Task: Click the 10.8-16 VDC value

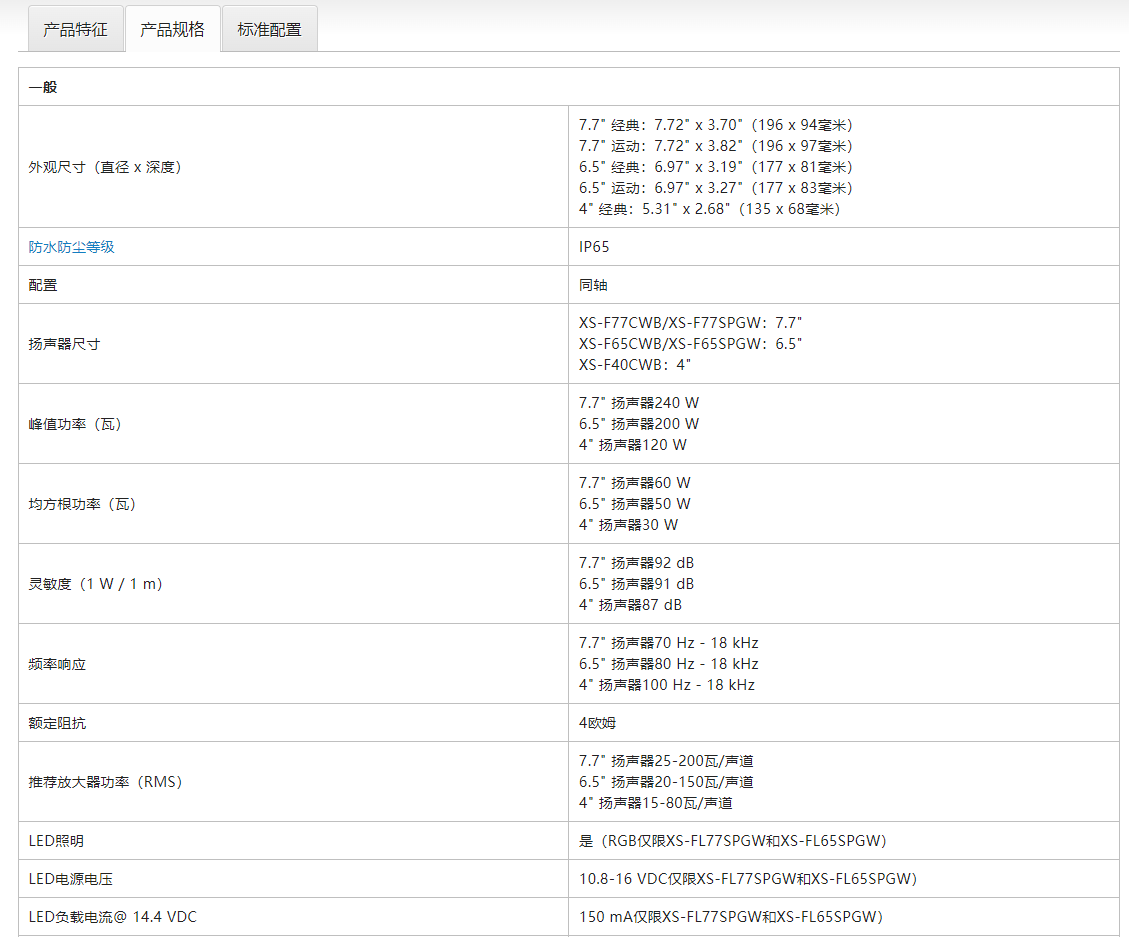Action: coord(747,879)
